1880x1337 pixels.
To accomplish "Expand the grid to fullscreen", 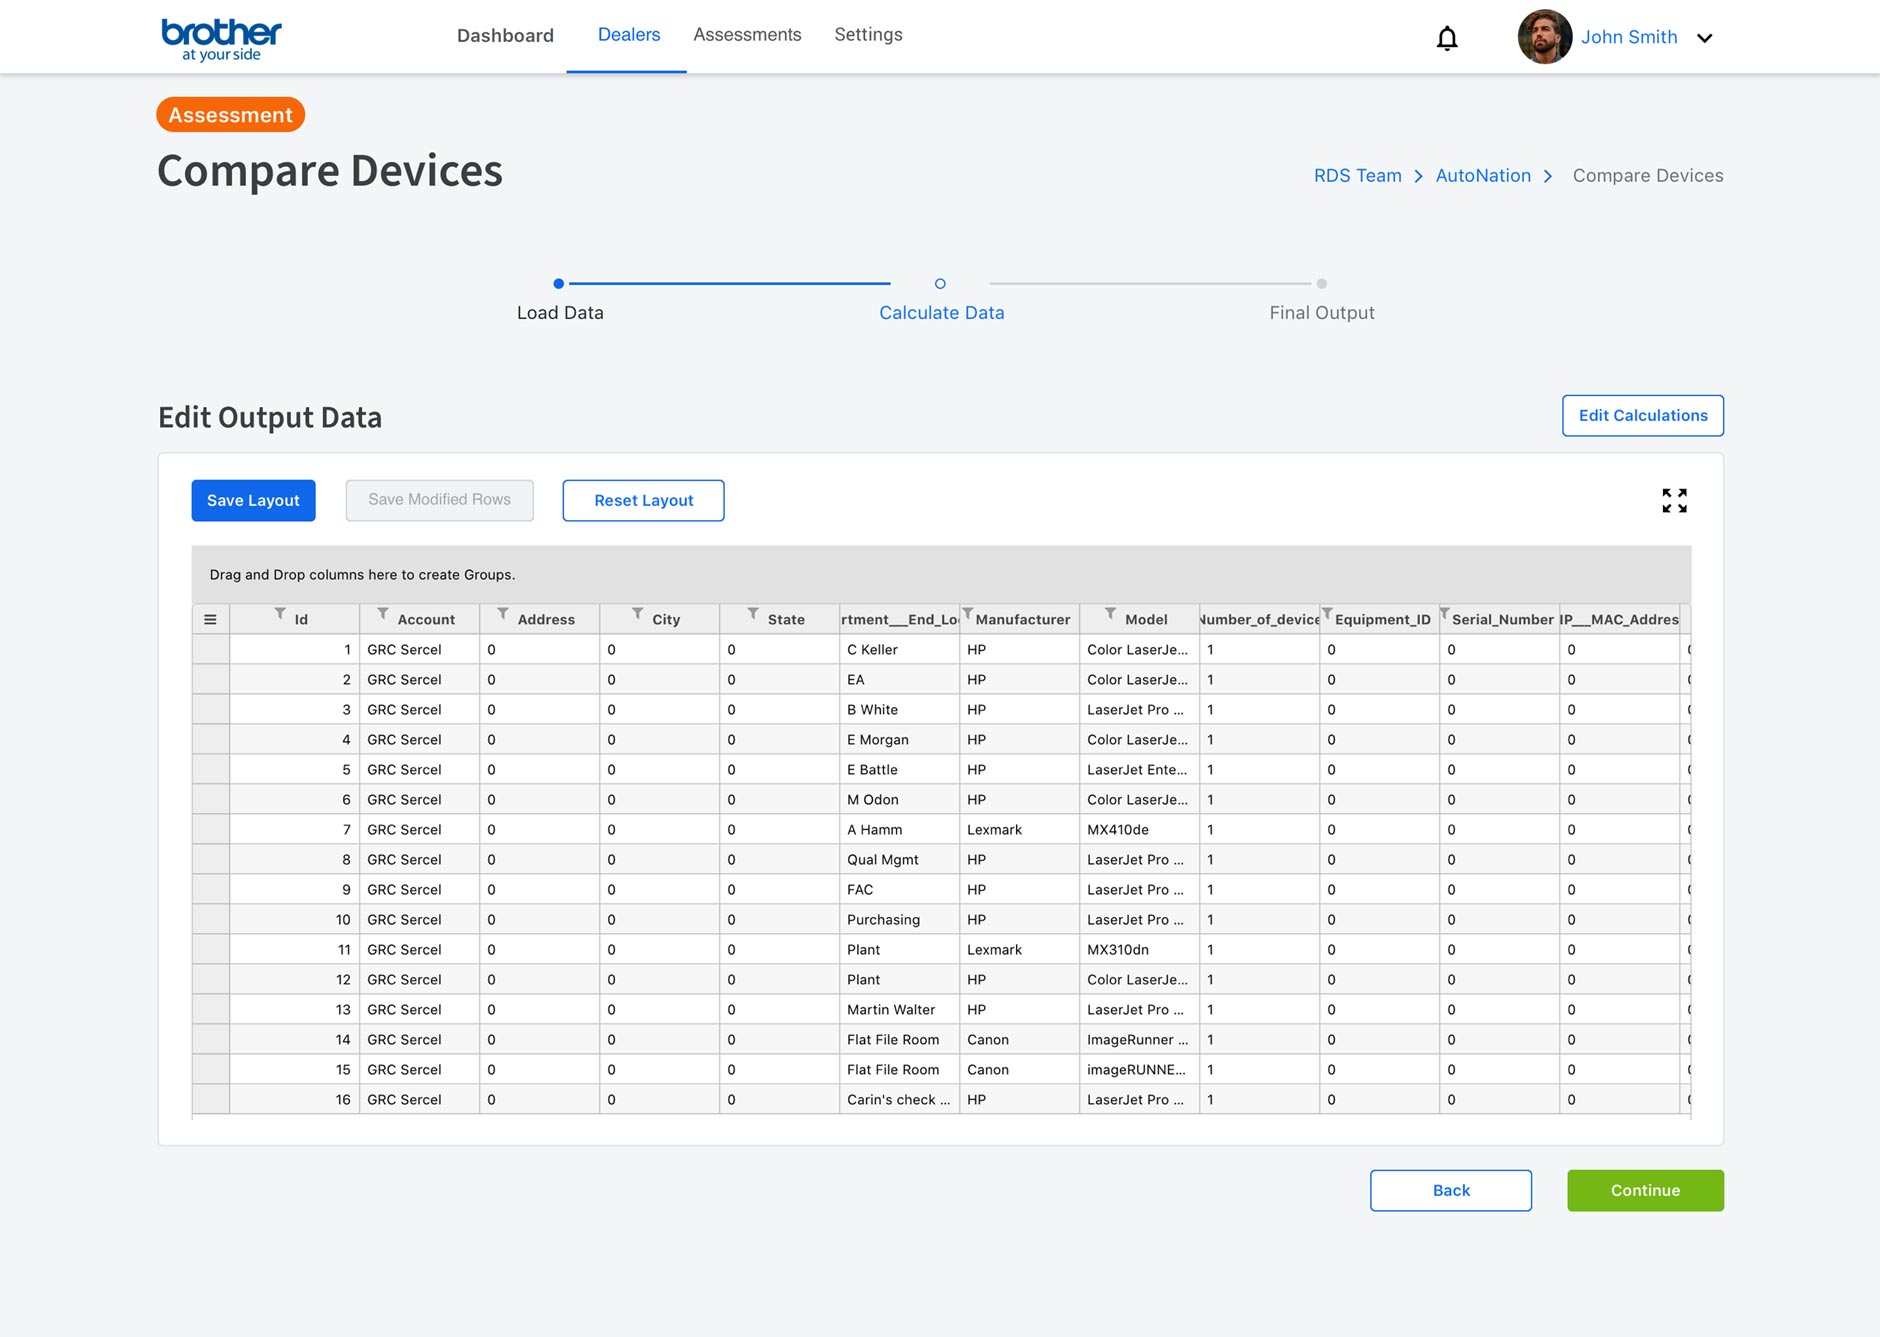I will (1675, 500).
